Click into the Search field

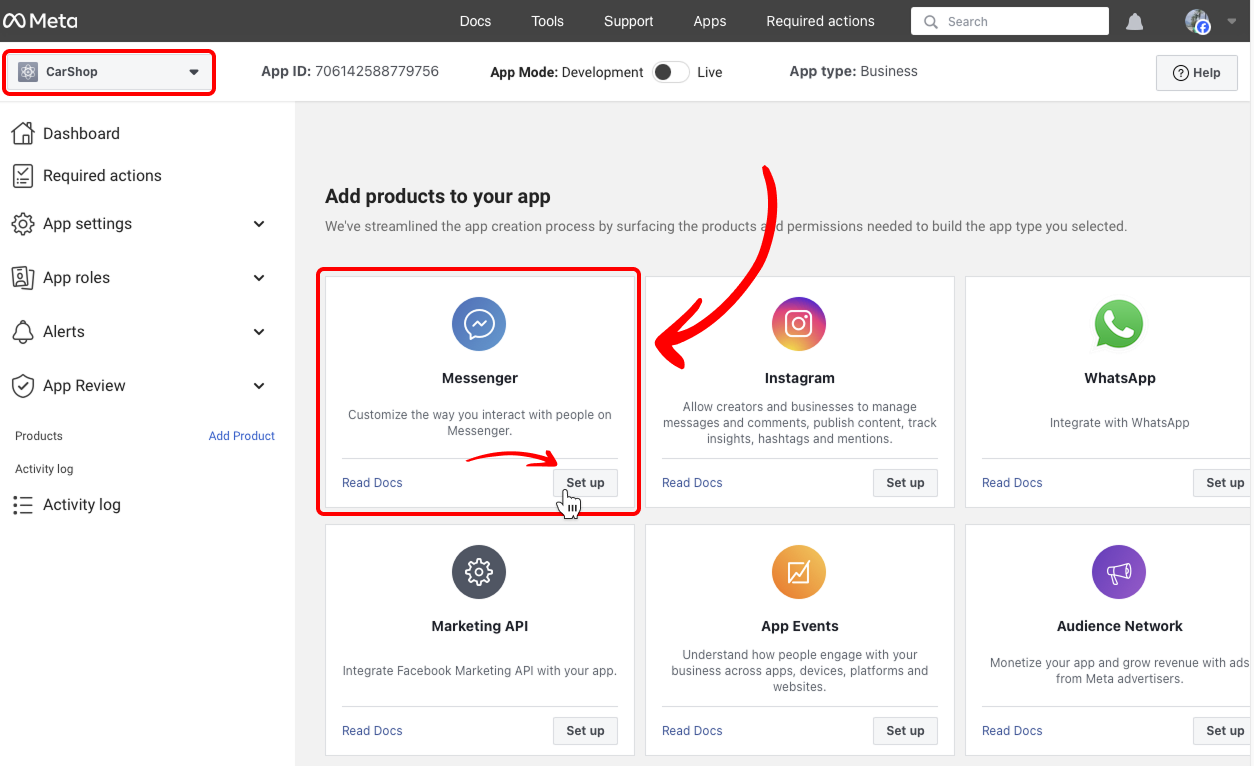coord(1010,21)
